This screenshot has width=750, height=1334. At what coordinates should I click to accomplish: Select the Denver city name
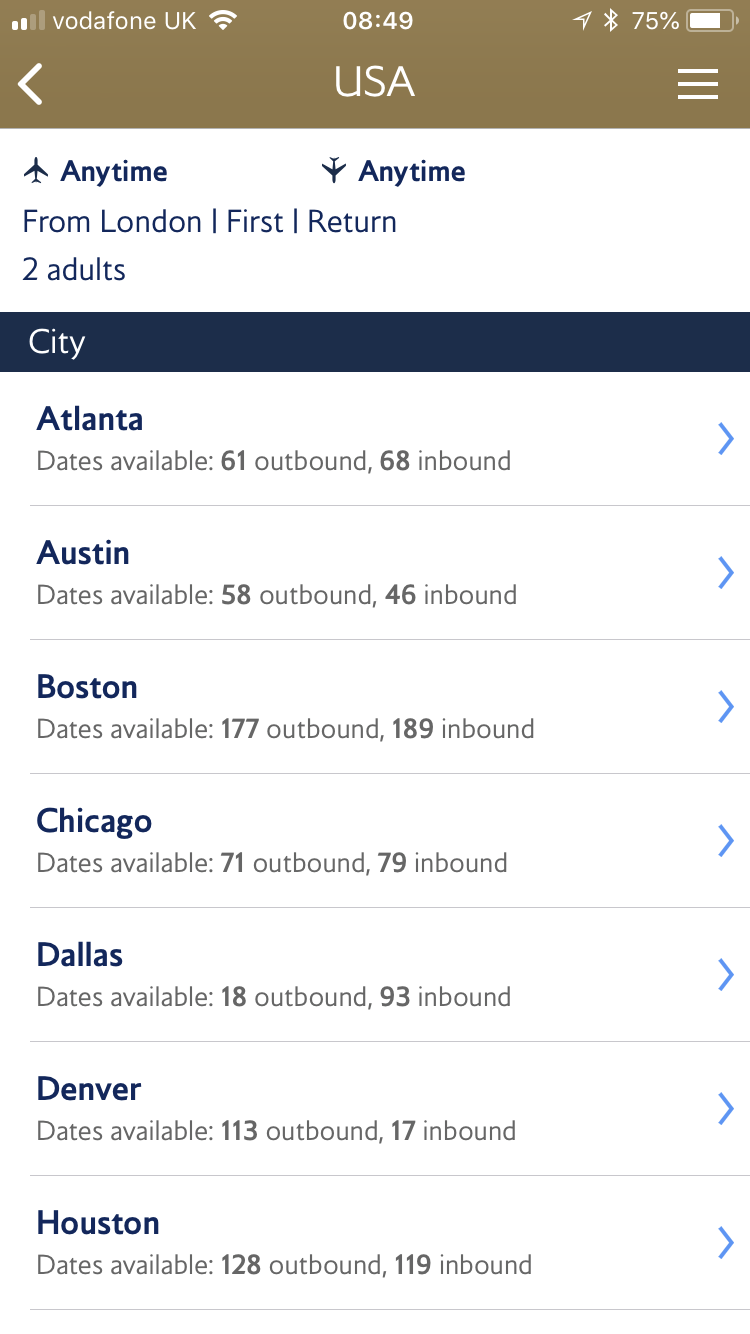(x=89, y=1089)
